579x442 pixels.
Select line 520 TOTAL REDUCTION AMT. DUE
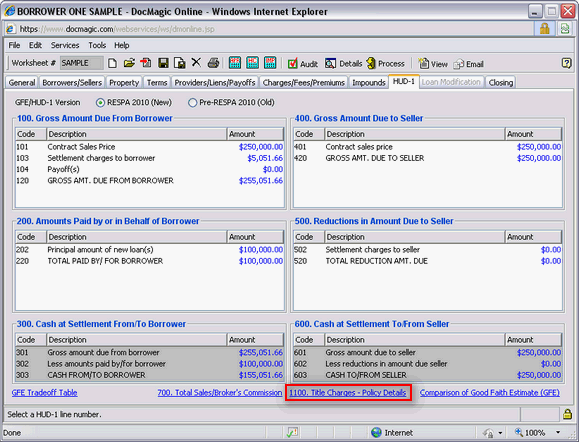point(428,261)
